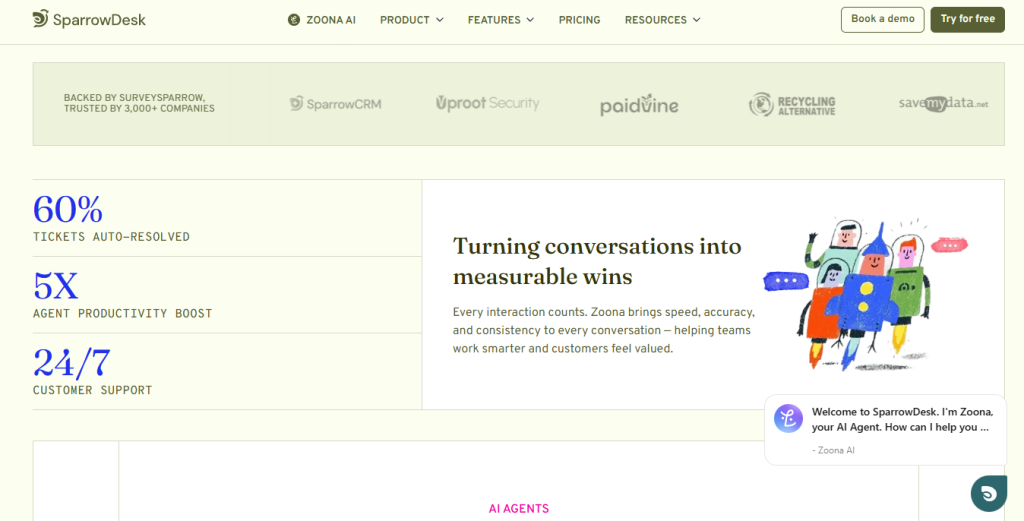Click the Uproot Security logo
This screenshot has height=521, width=1024.
(487, 103)
